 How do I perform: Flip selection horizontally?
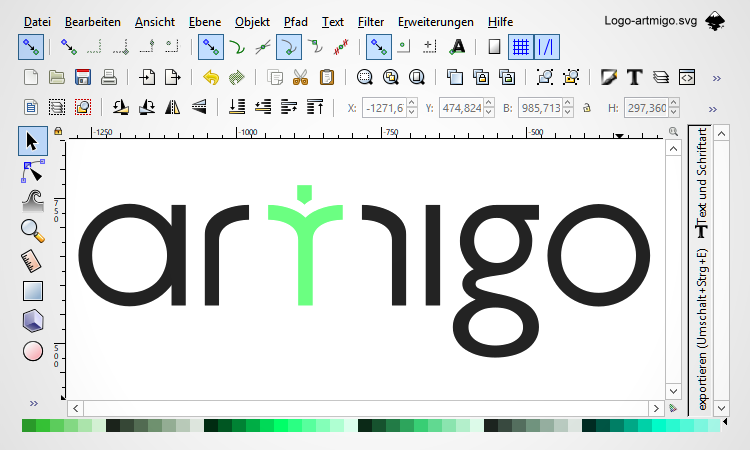click(173, 107)
